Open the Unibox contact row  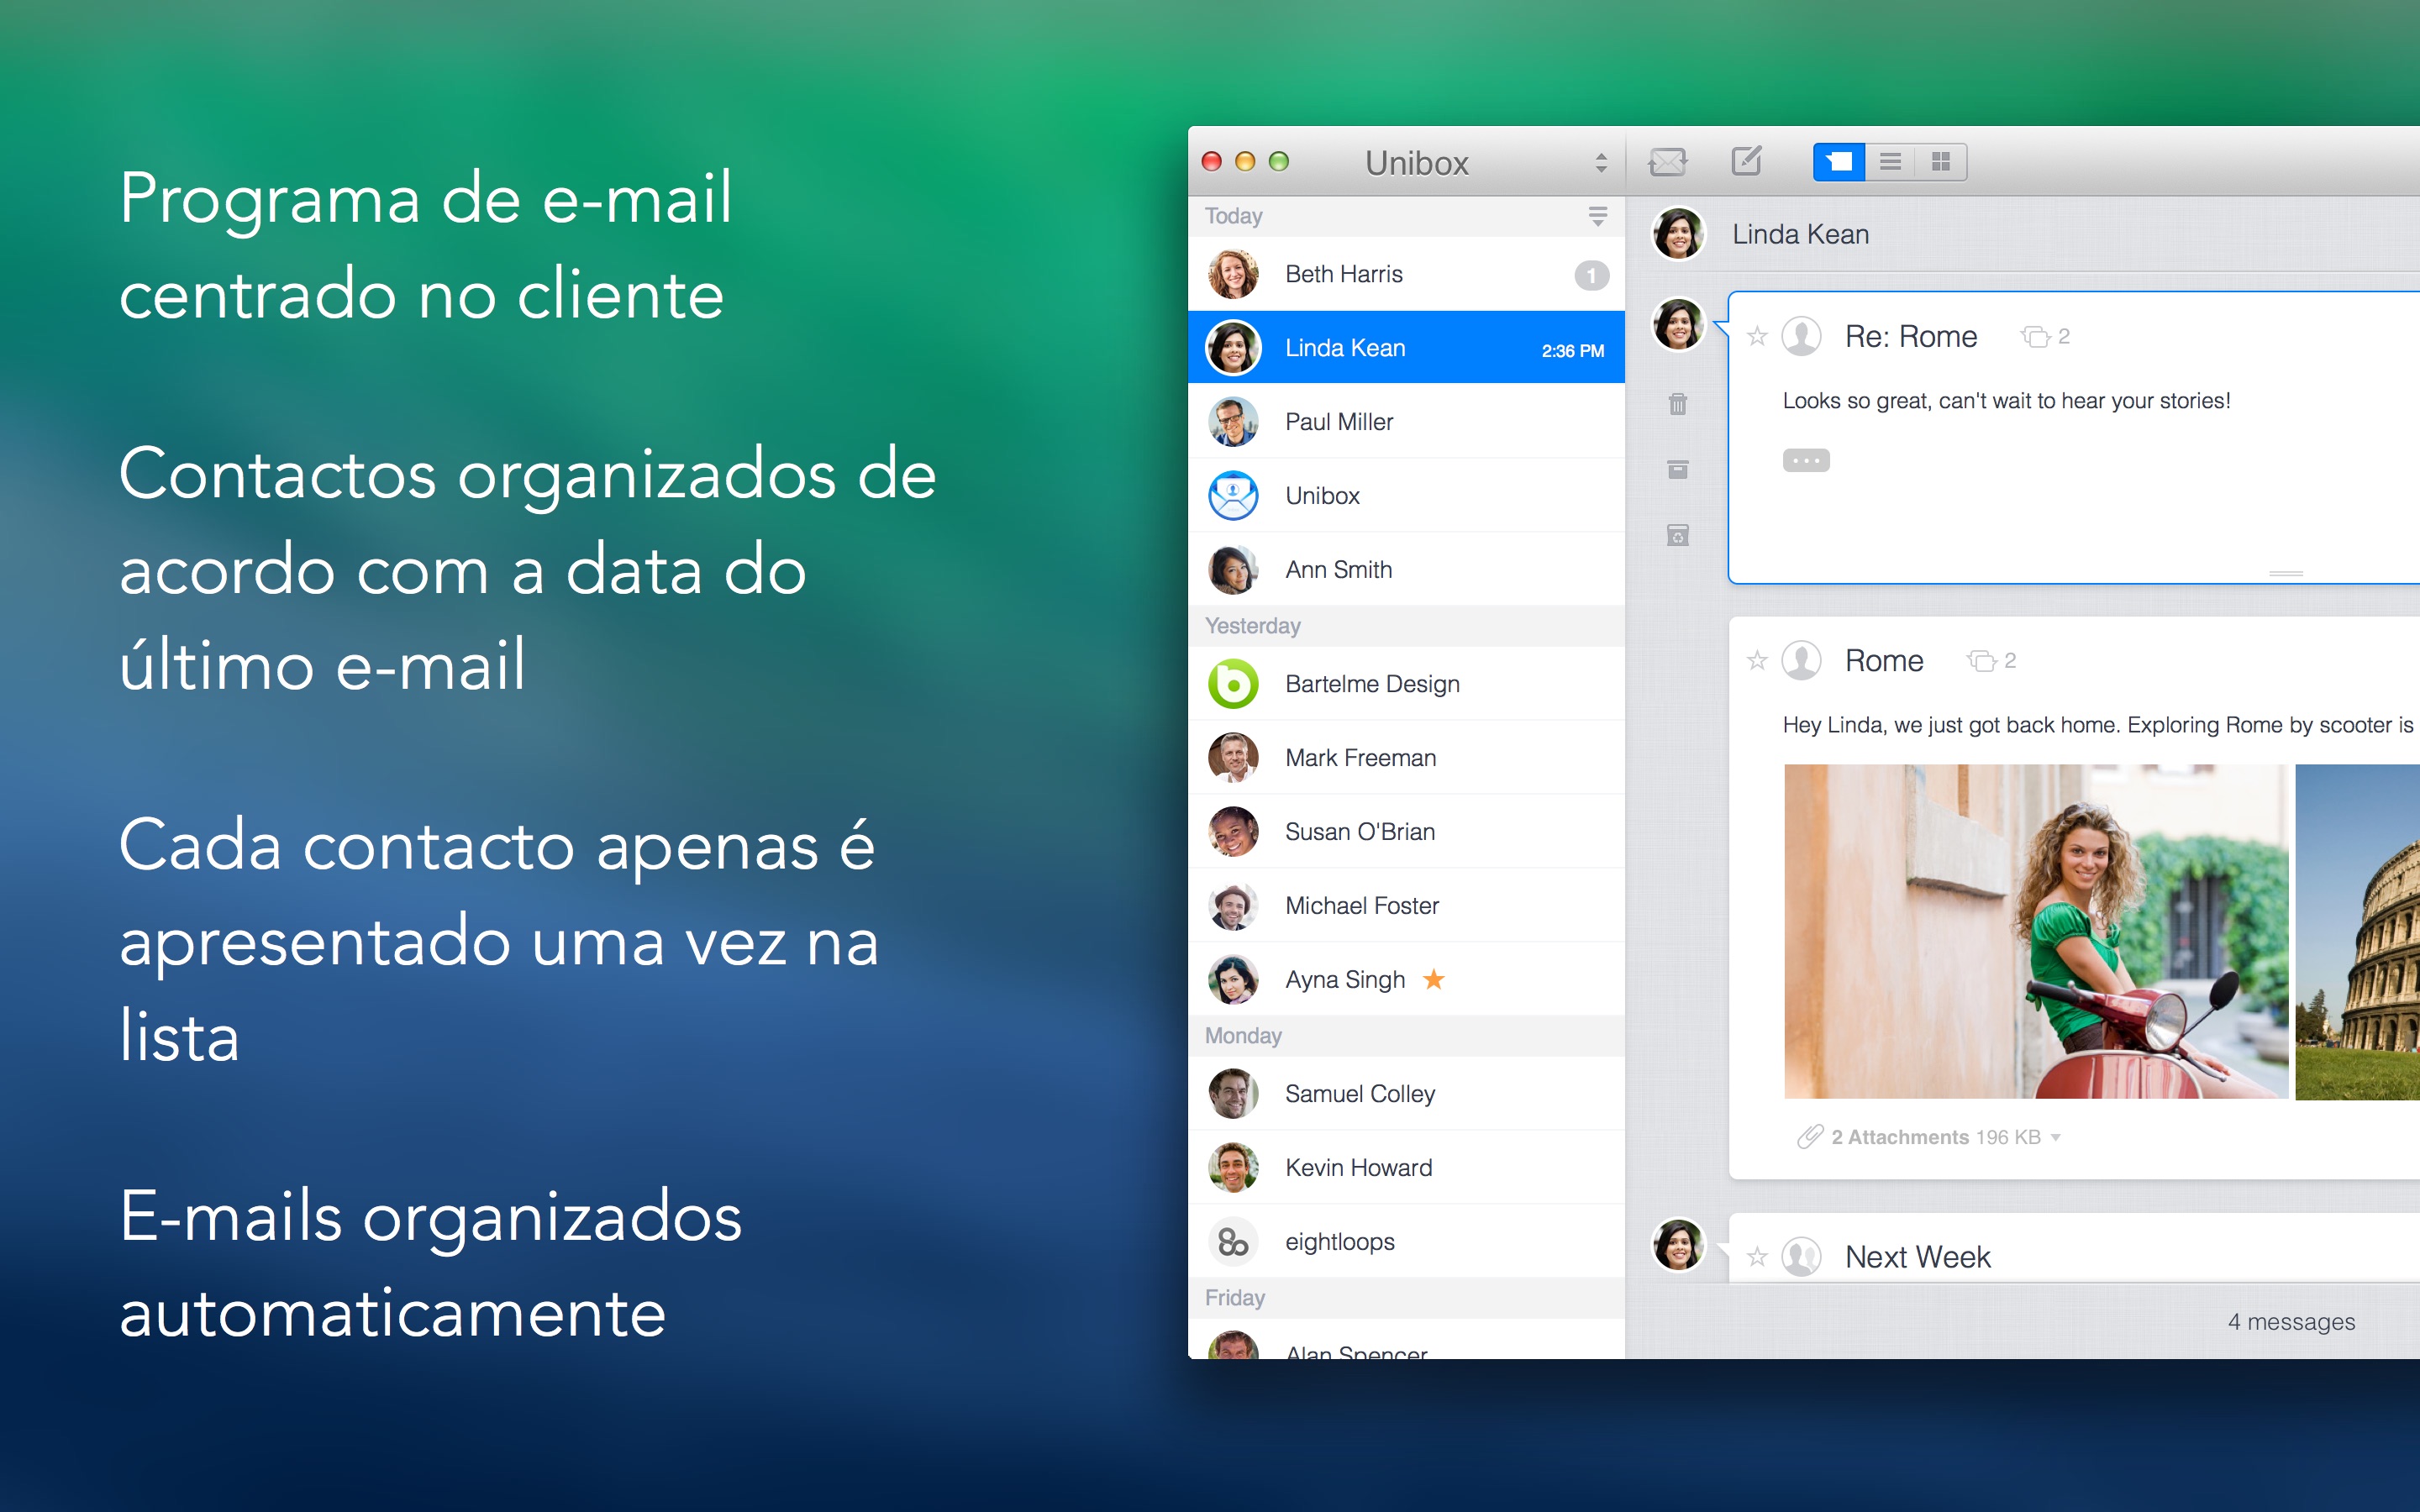pos(1406,495)
